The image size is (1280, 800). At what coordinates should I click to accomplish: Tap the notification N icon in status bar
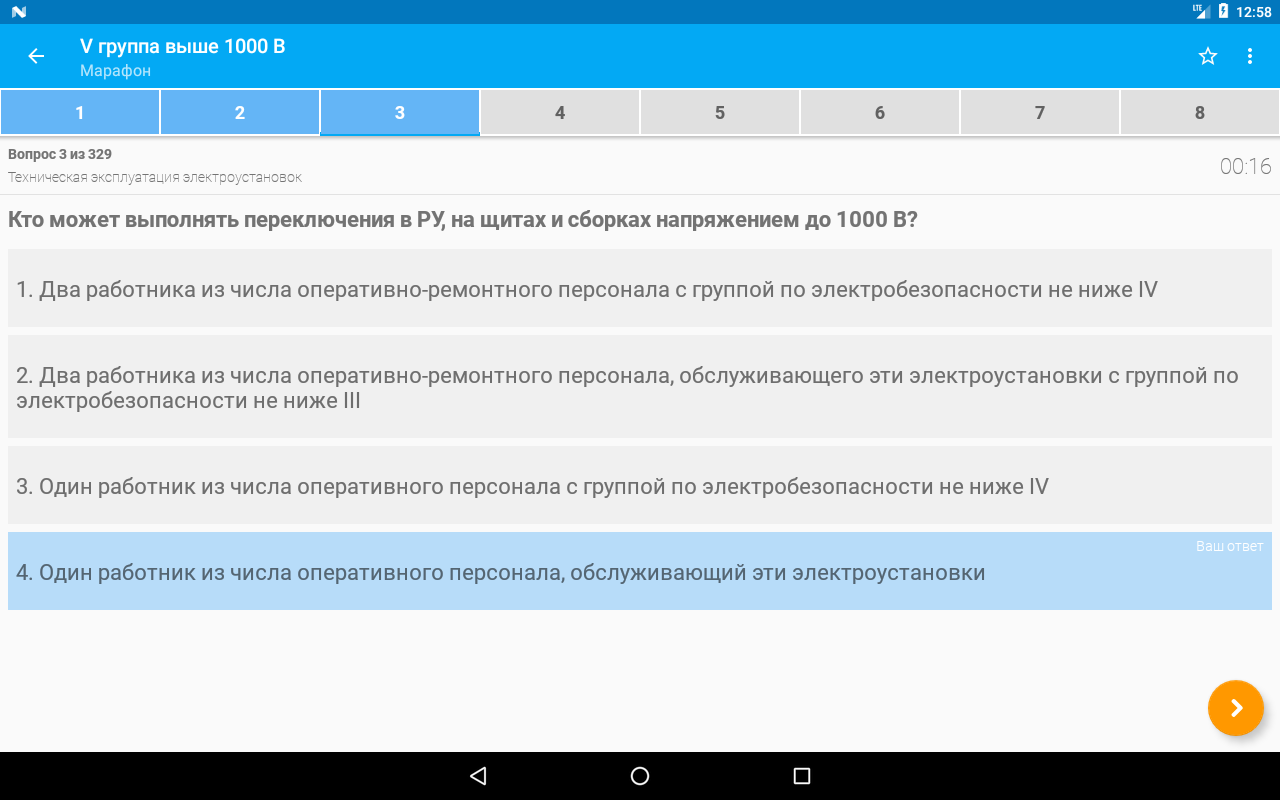19,12
